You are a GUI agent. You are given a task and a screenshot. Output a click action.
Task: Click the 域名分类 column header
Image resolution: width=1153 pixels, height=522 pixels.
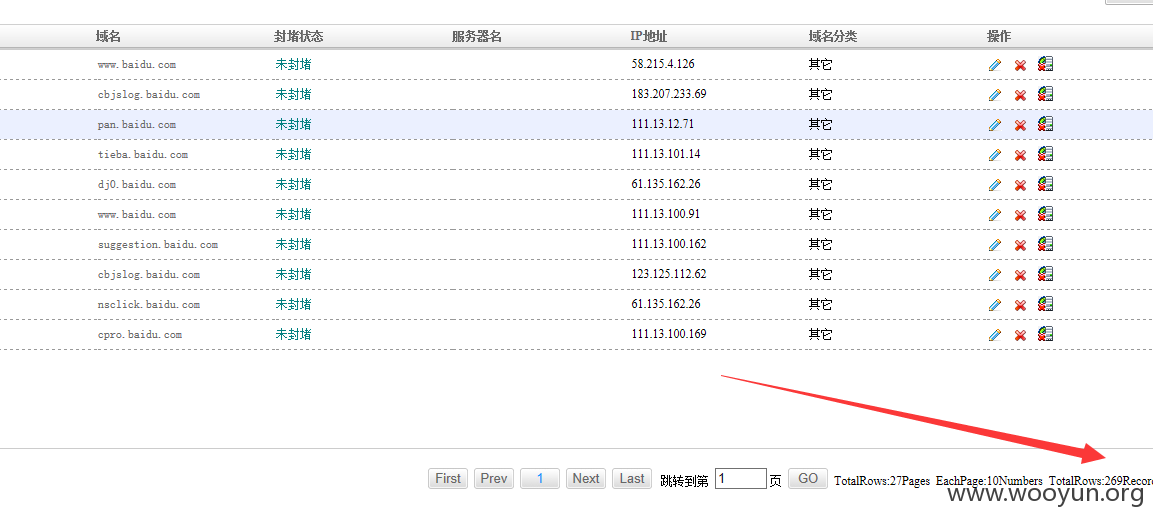coord(832,37)
